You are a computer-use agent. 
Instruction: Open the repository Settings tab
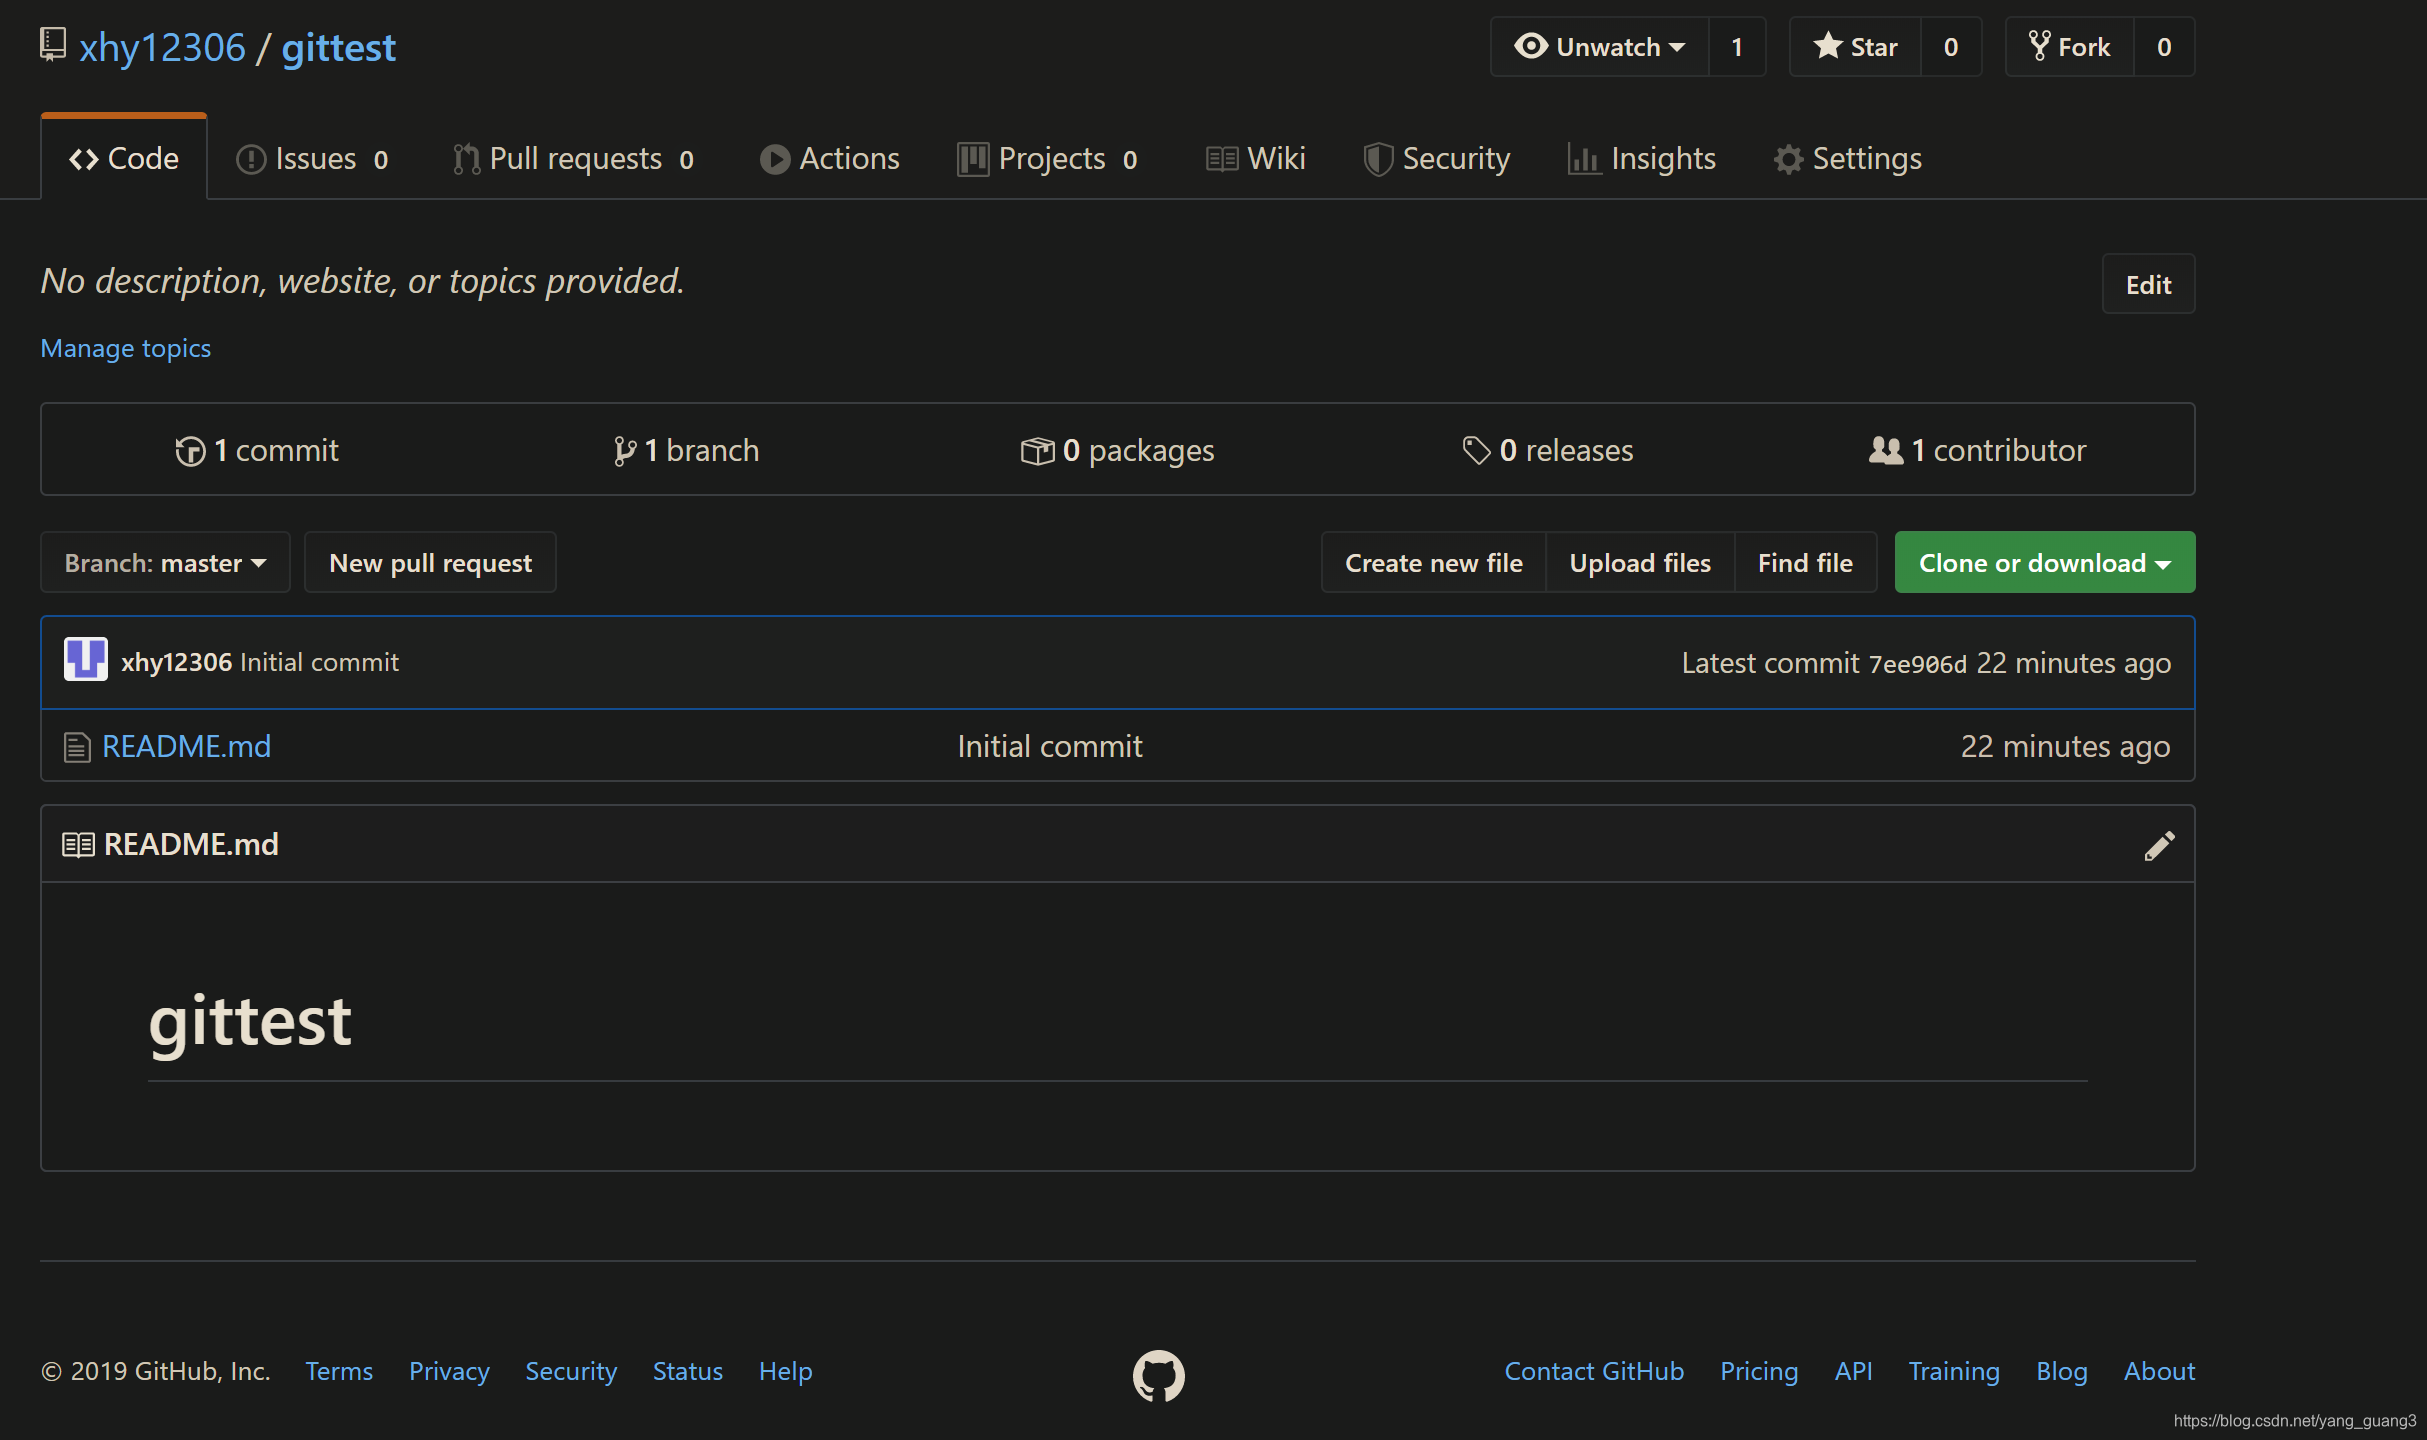tap(1848, 158)
